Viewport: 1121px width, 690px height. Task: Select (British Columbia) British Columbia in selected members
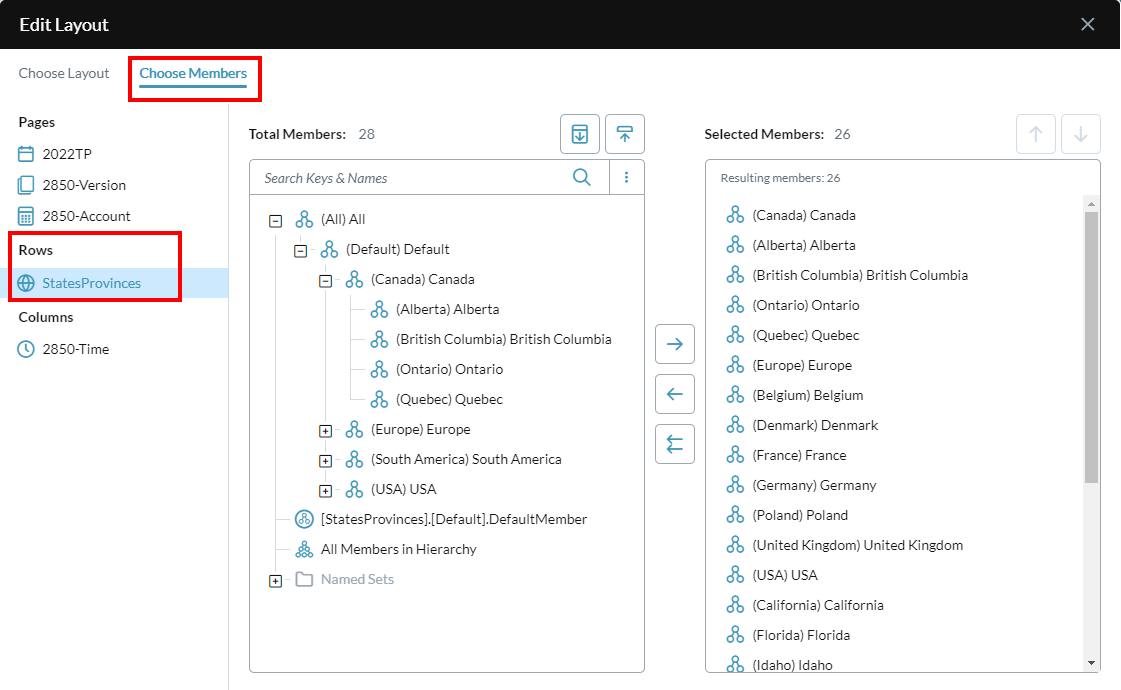(x=859, y=275)
